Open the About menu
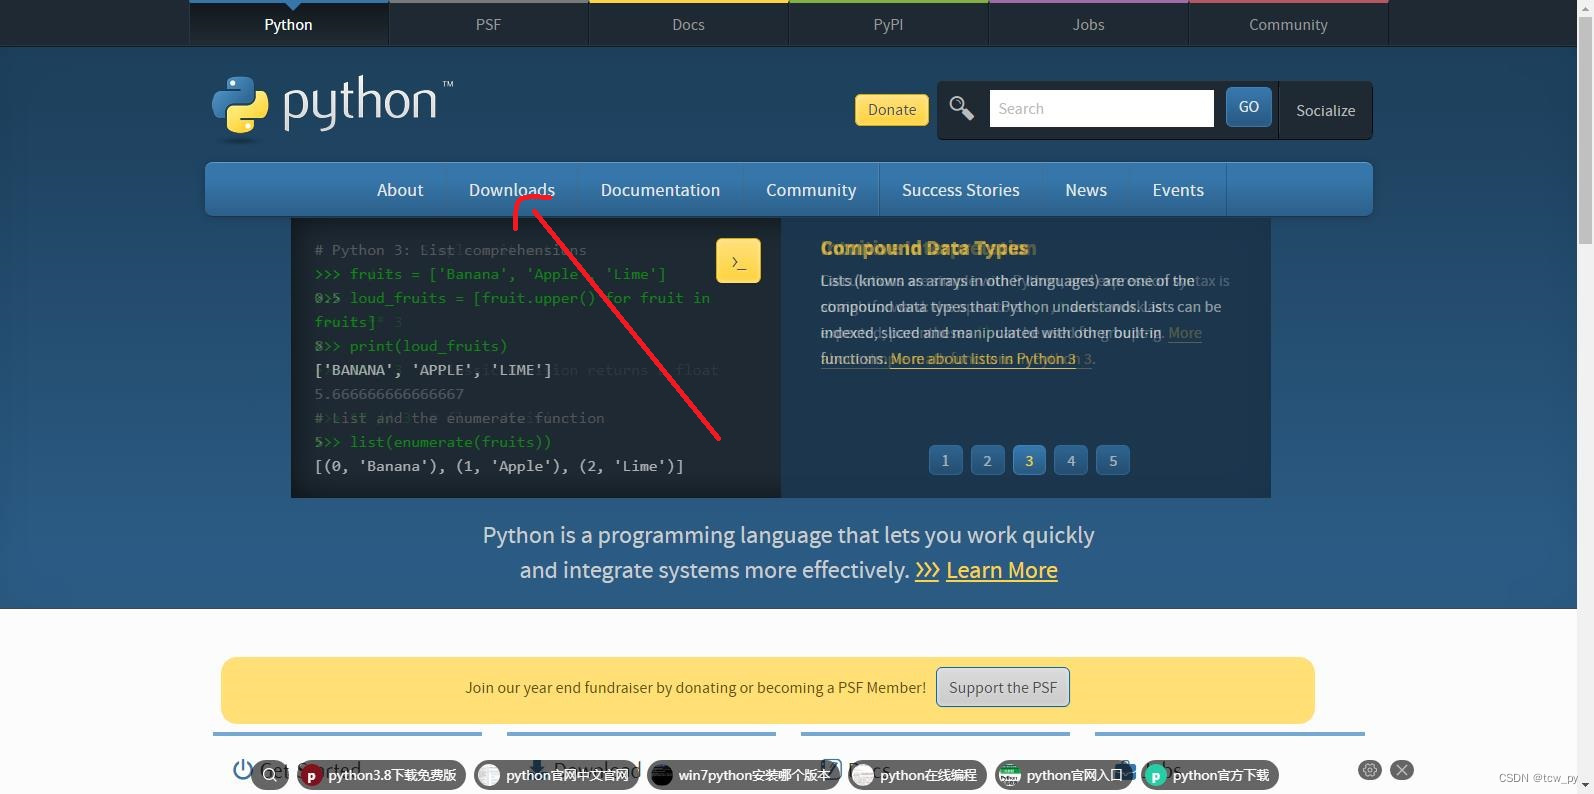The height and width of the screenshot is (794, 1594). (400, 190)
